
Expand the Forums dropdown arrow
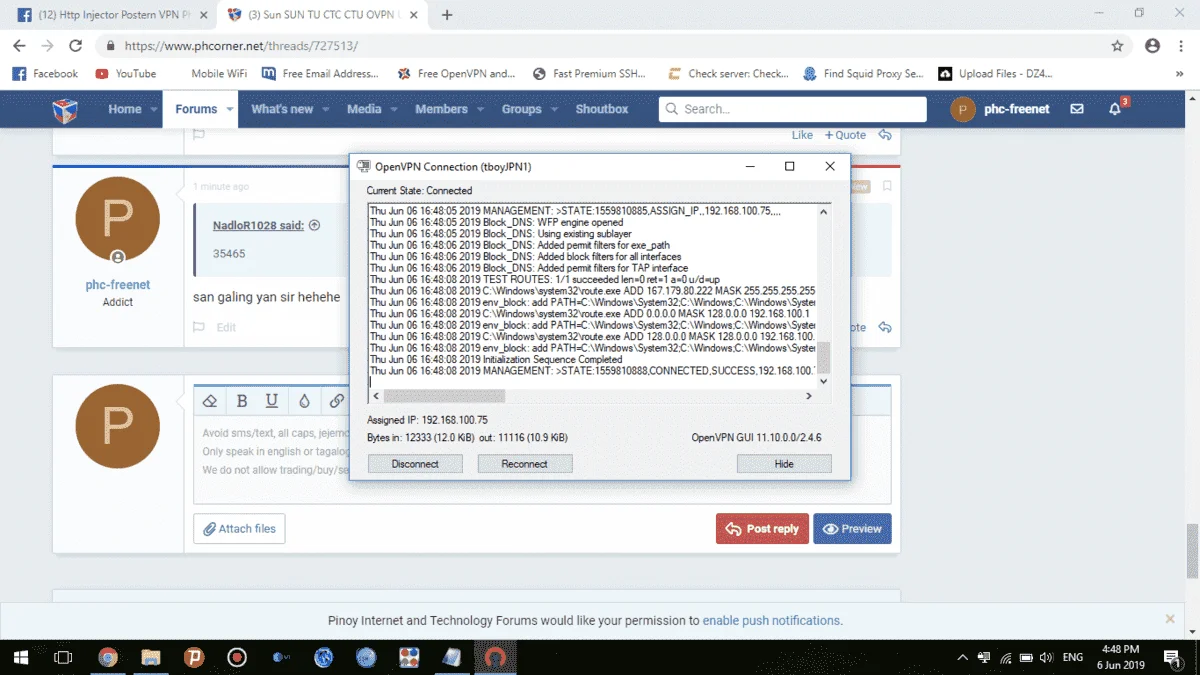229,109
